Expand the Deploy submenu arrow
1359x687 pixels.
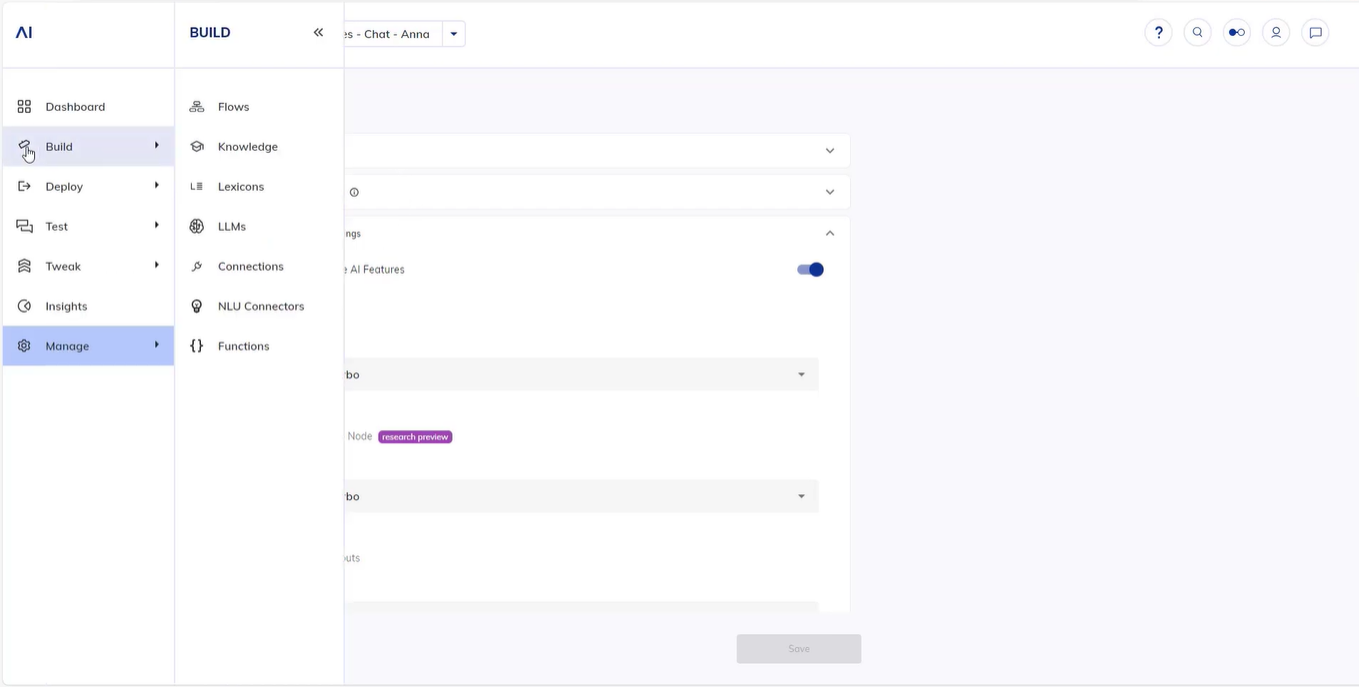[x=156, y=185]
